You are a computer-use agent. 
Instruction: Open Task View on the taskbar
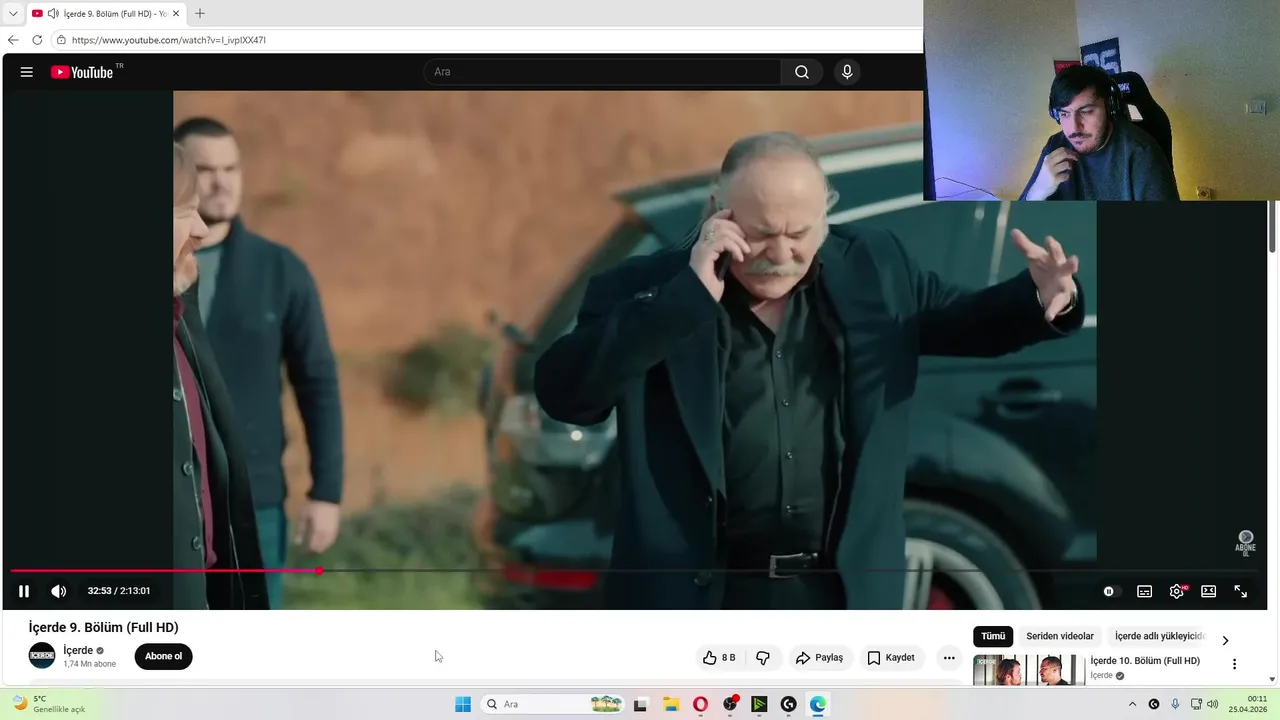pyautogui.click(x=640, y=704)
